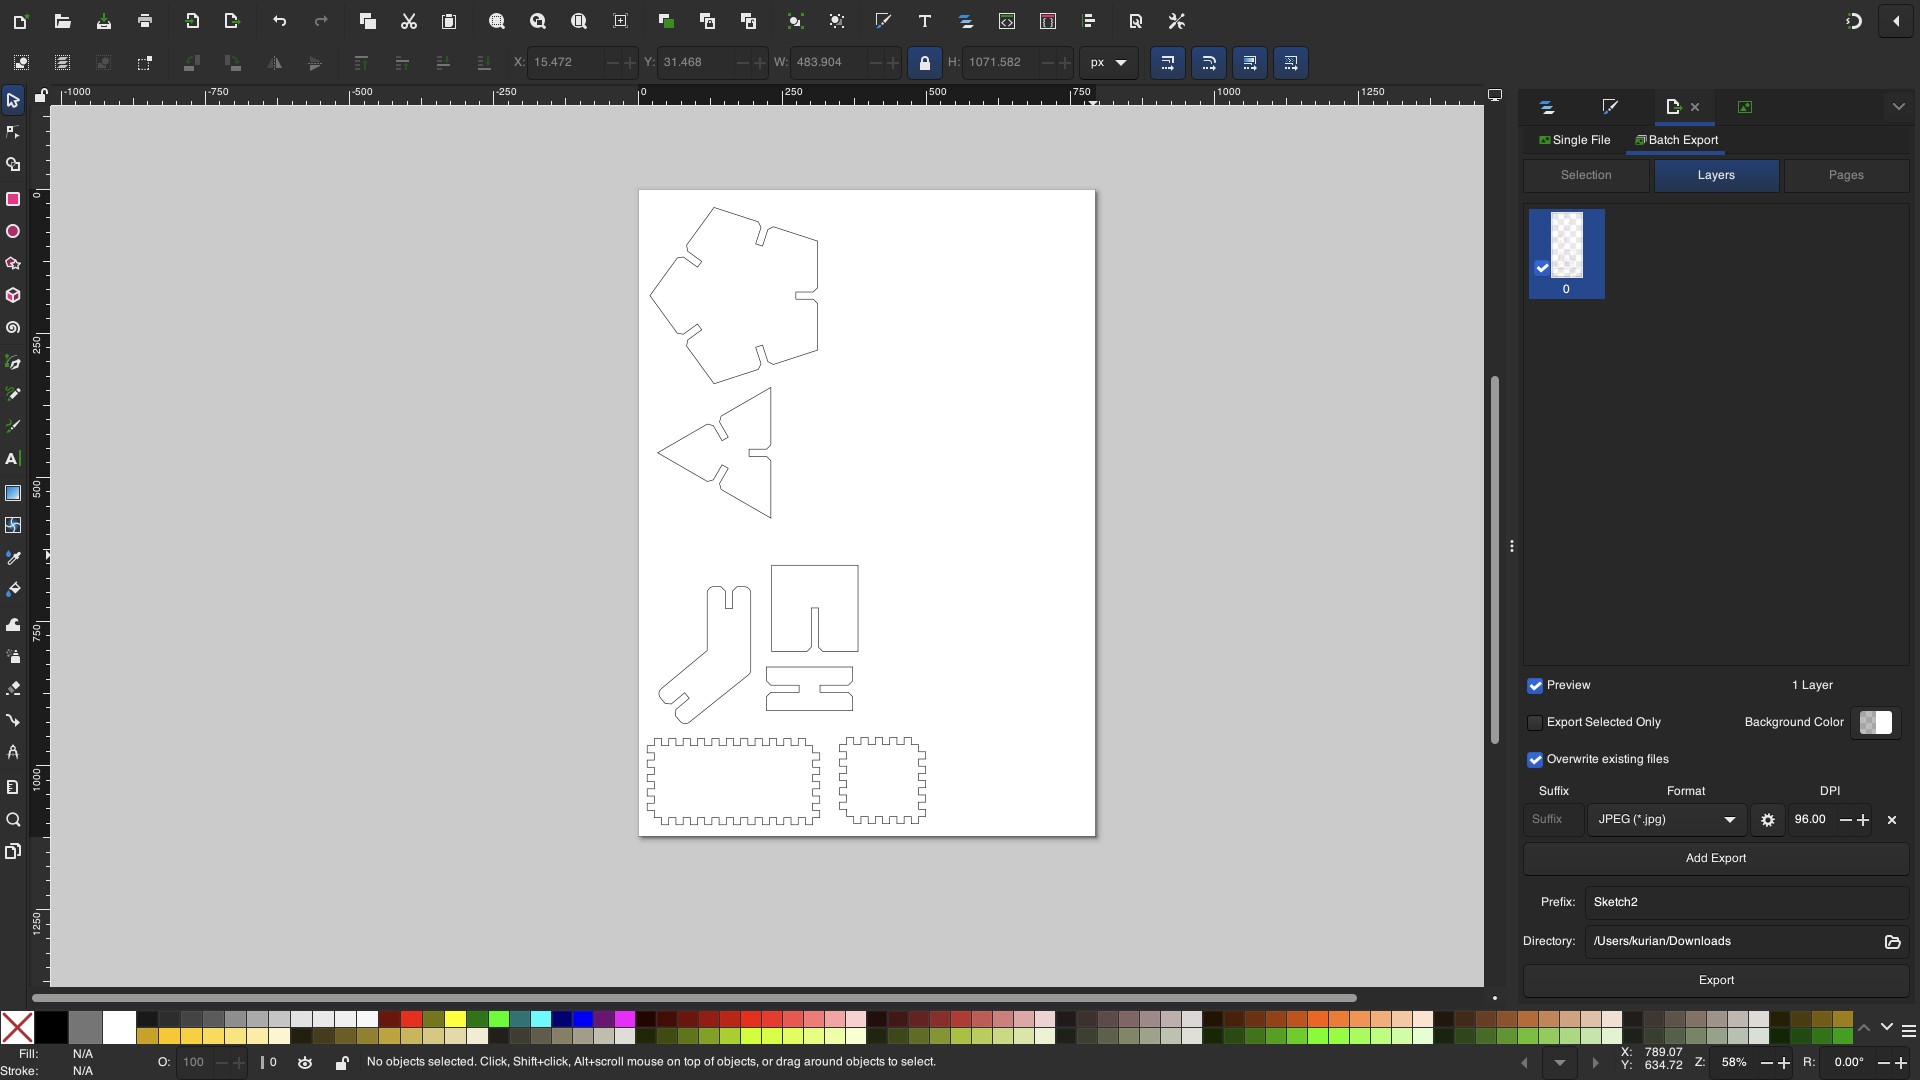The width and height of the screenshot is (1920, 1080).
Task: Select the Text tool in the toolbox
Action: pos(13,459)
